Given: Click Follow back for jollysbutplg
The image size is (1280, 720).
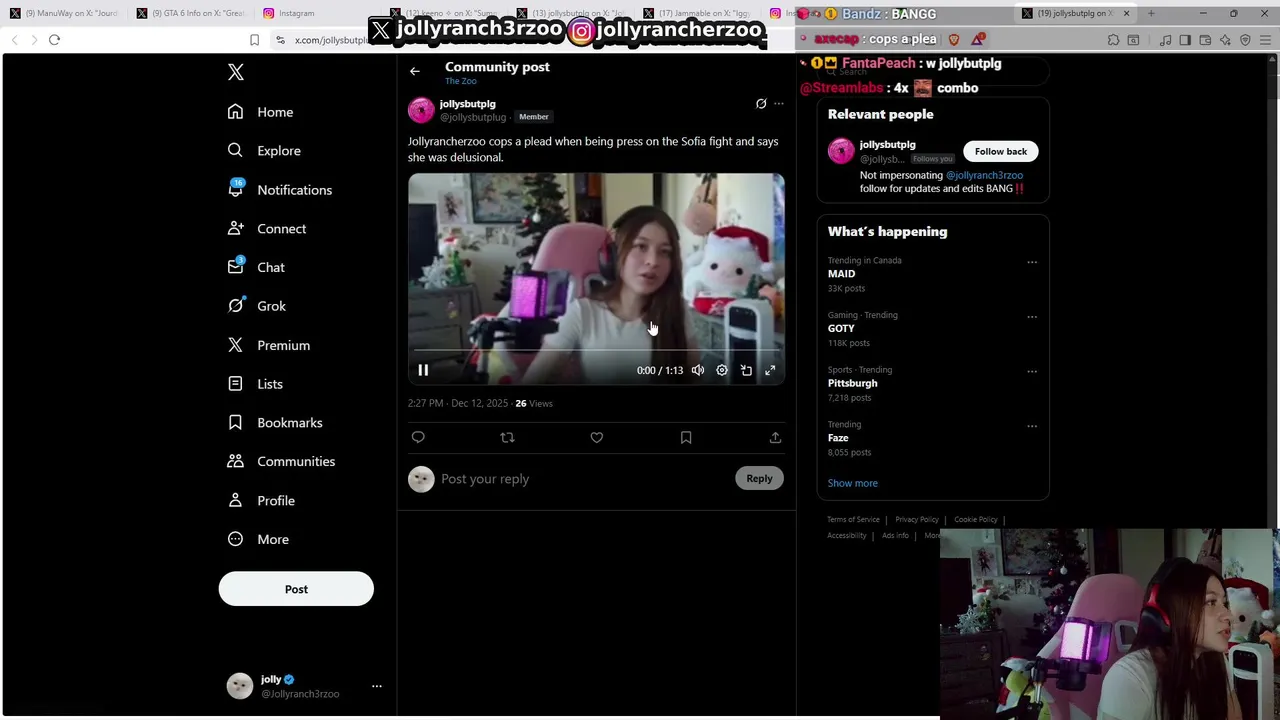Looking at the screenshot, I should (1001, 151).
